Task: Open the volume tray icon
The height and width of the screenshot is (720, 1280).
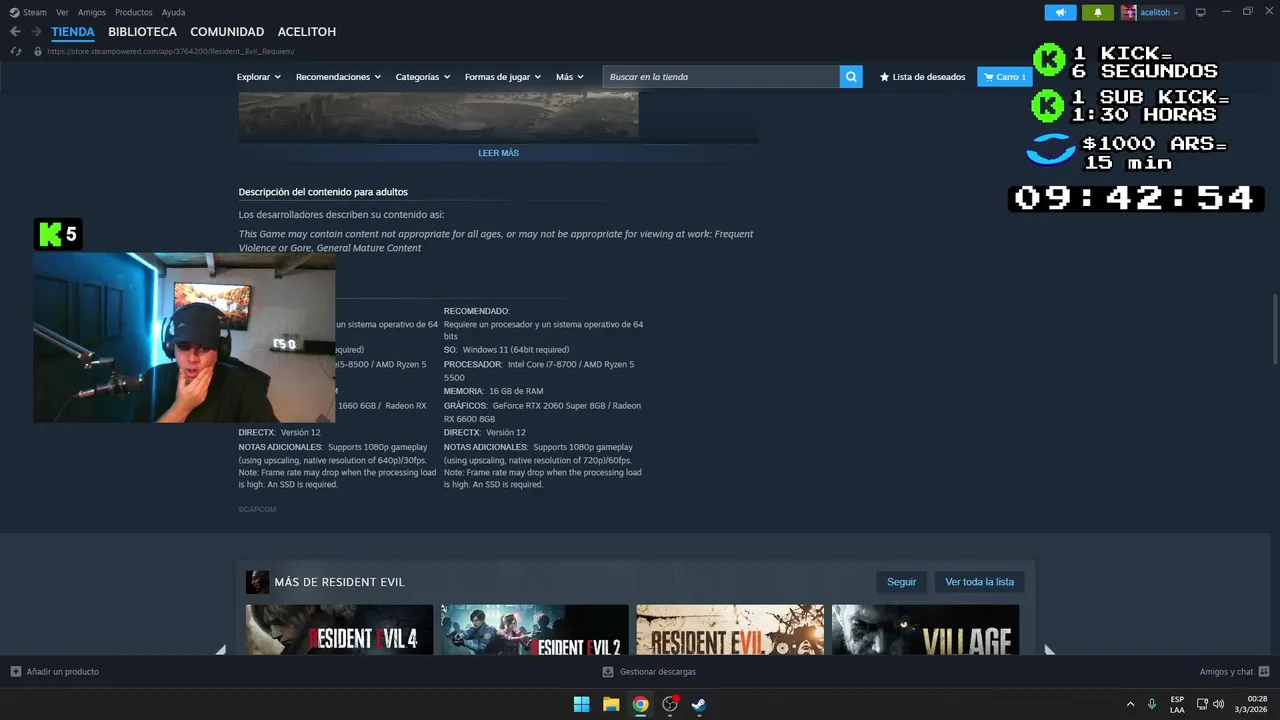Action: click(1218, 704)
